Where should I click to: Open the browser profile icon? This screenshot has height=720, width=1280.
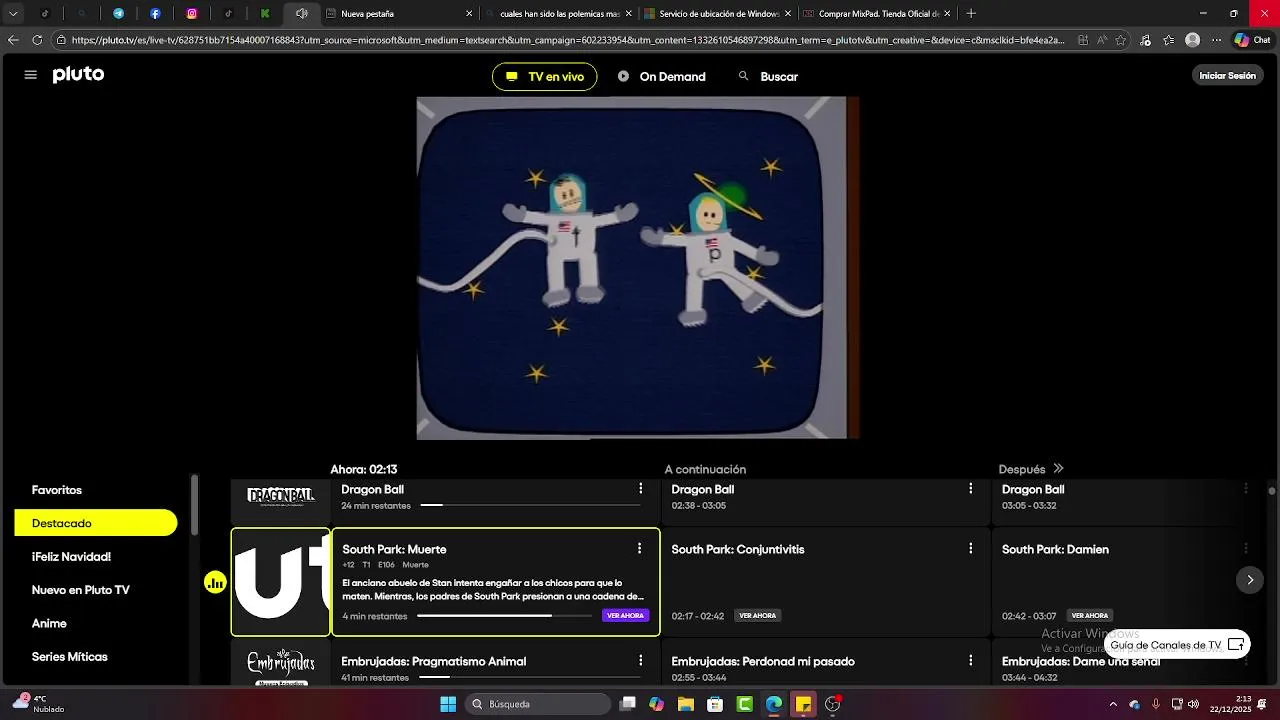[1192, 40]
